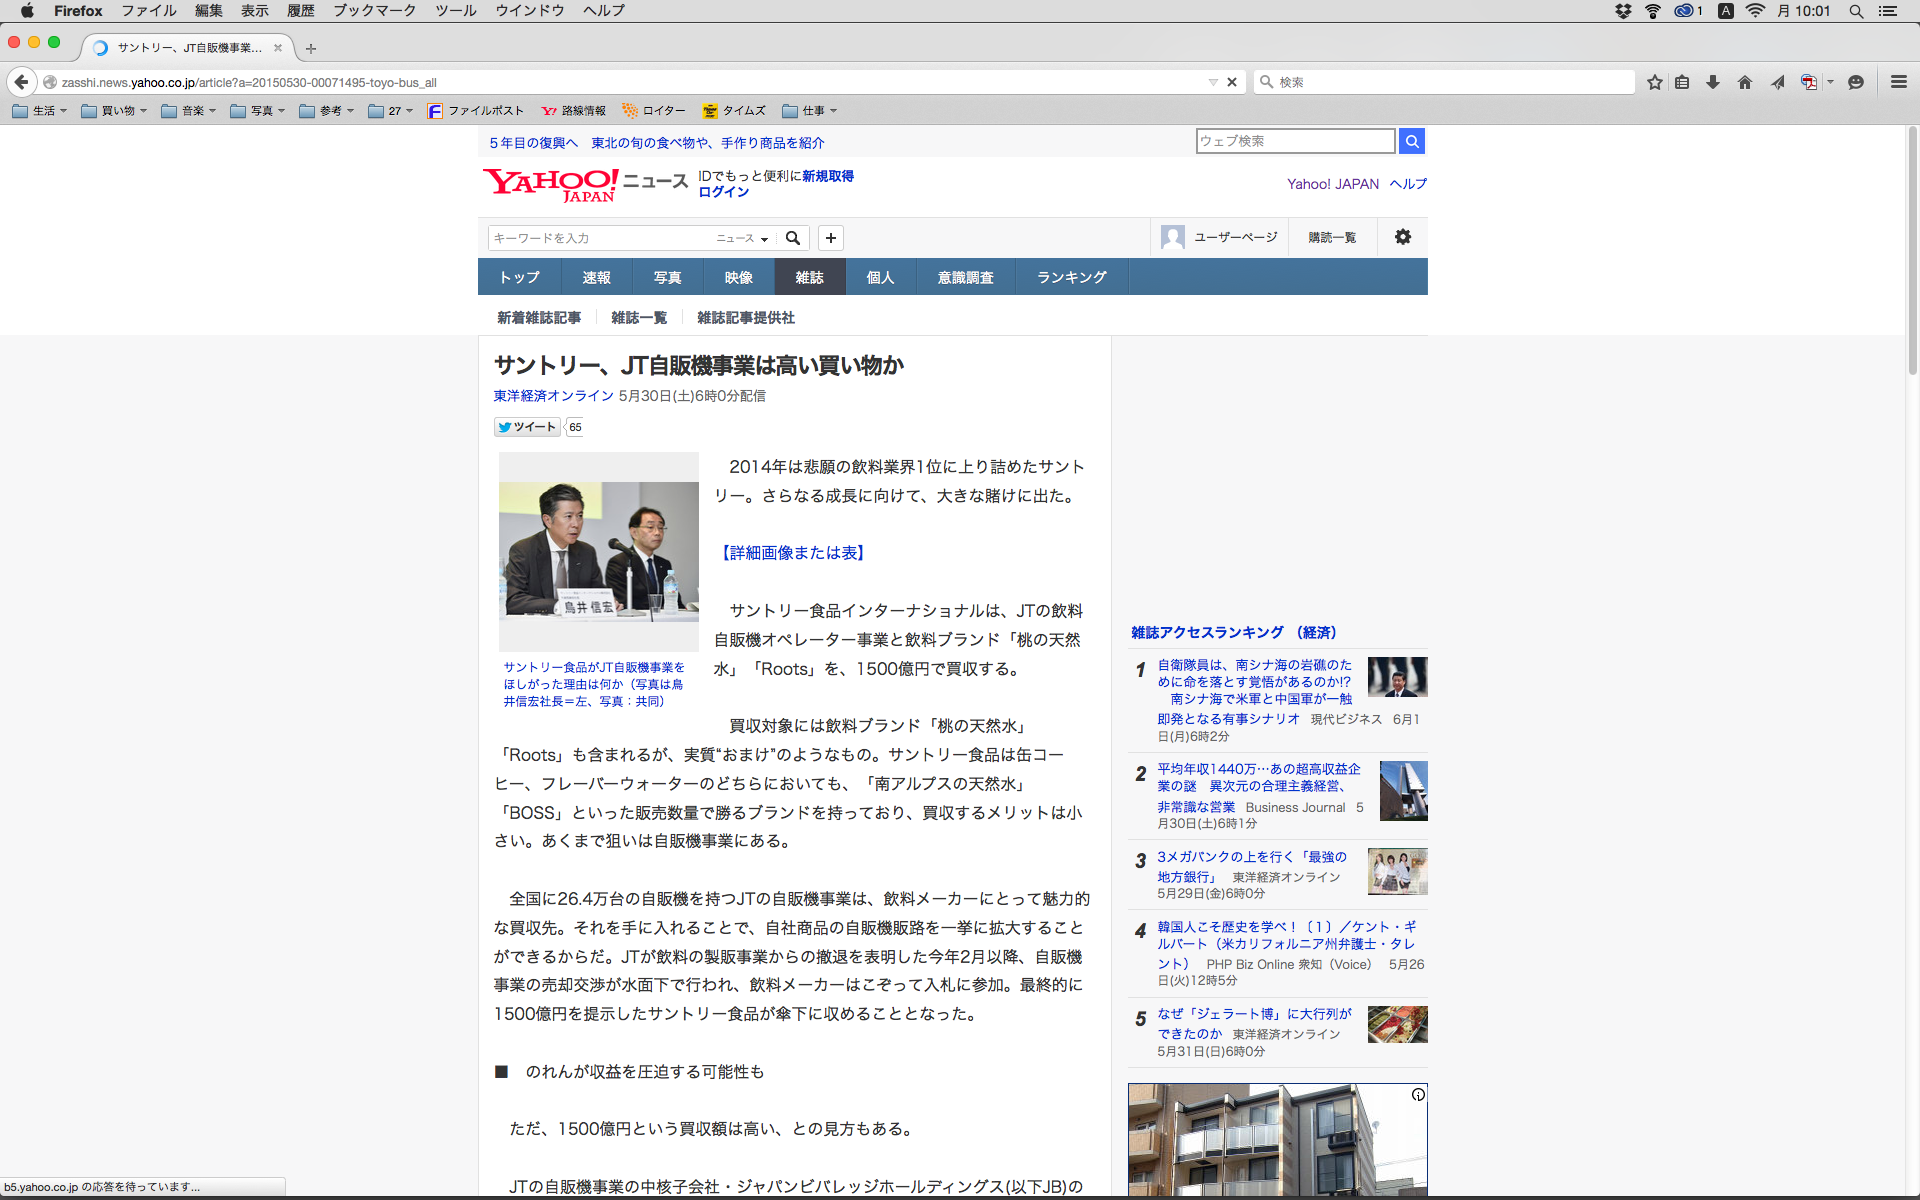Stop loading with the address bar X
The width and height of the screenshot is (1920, 1200).
[1232, 82]
